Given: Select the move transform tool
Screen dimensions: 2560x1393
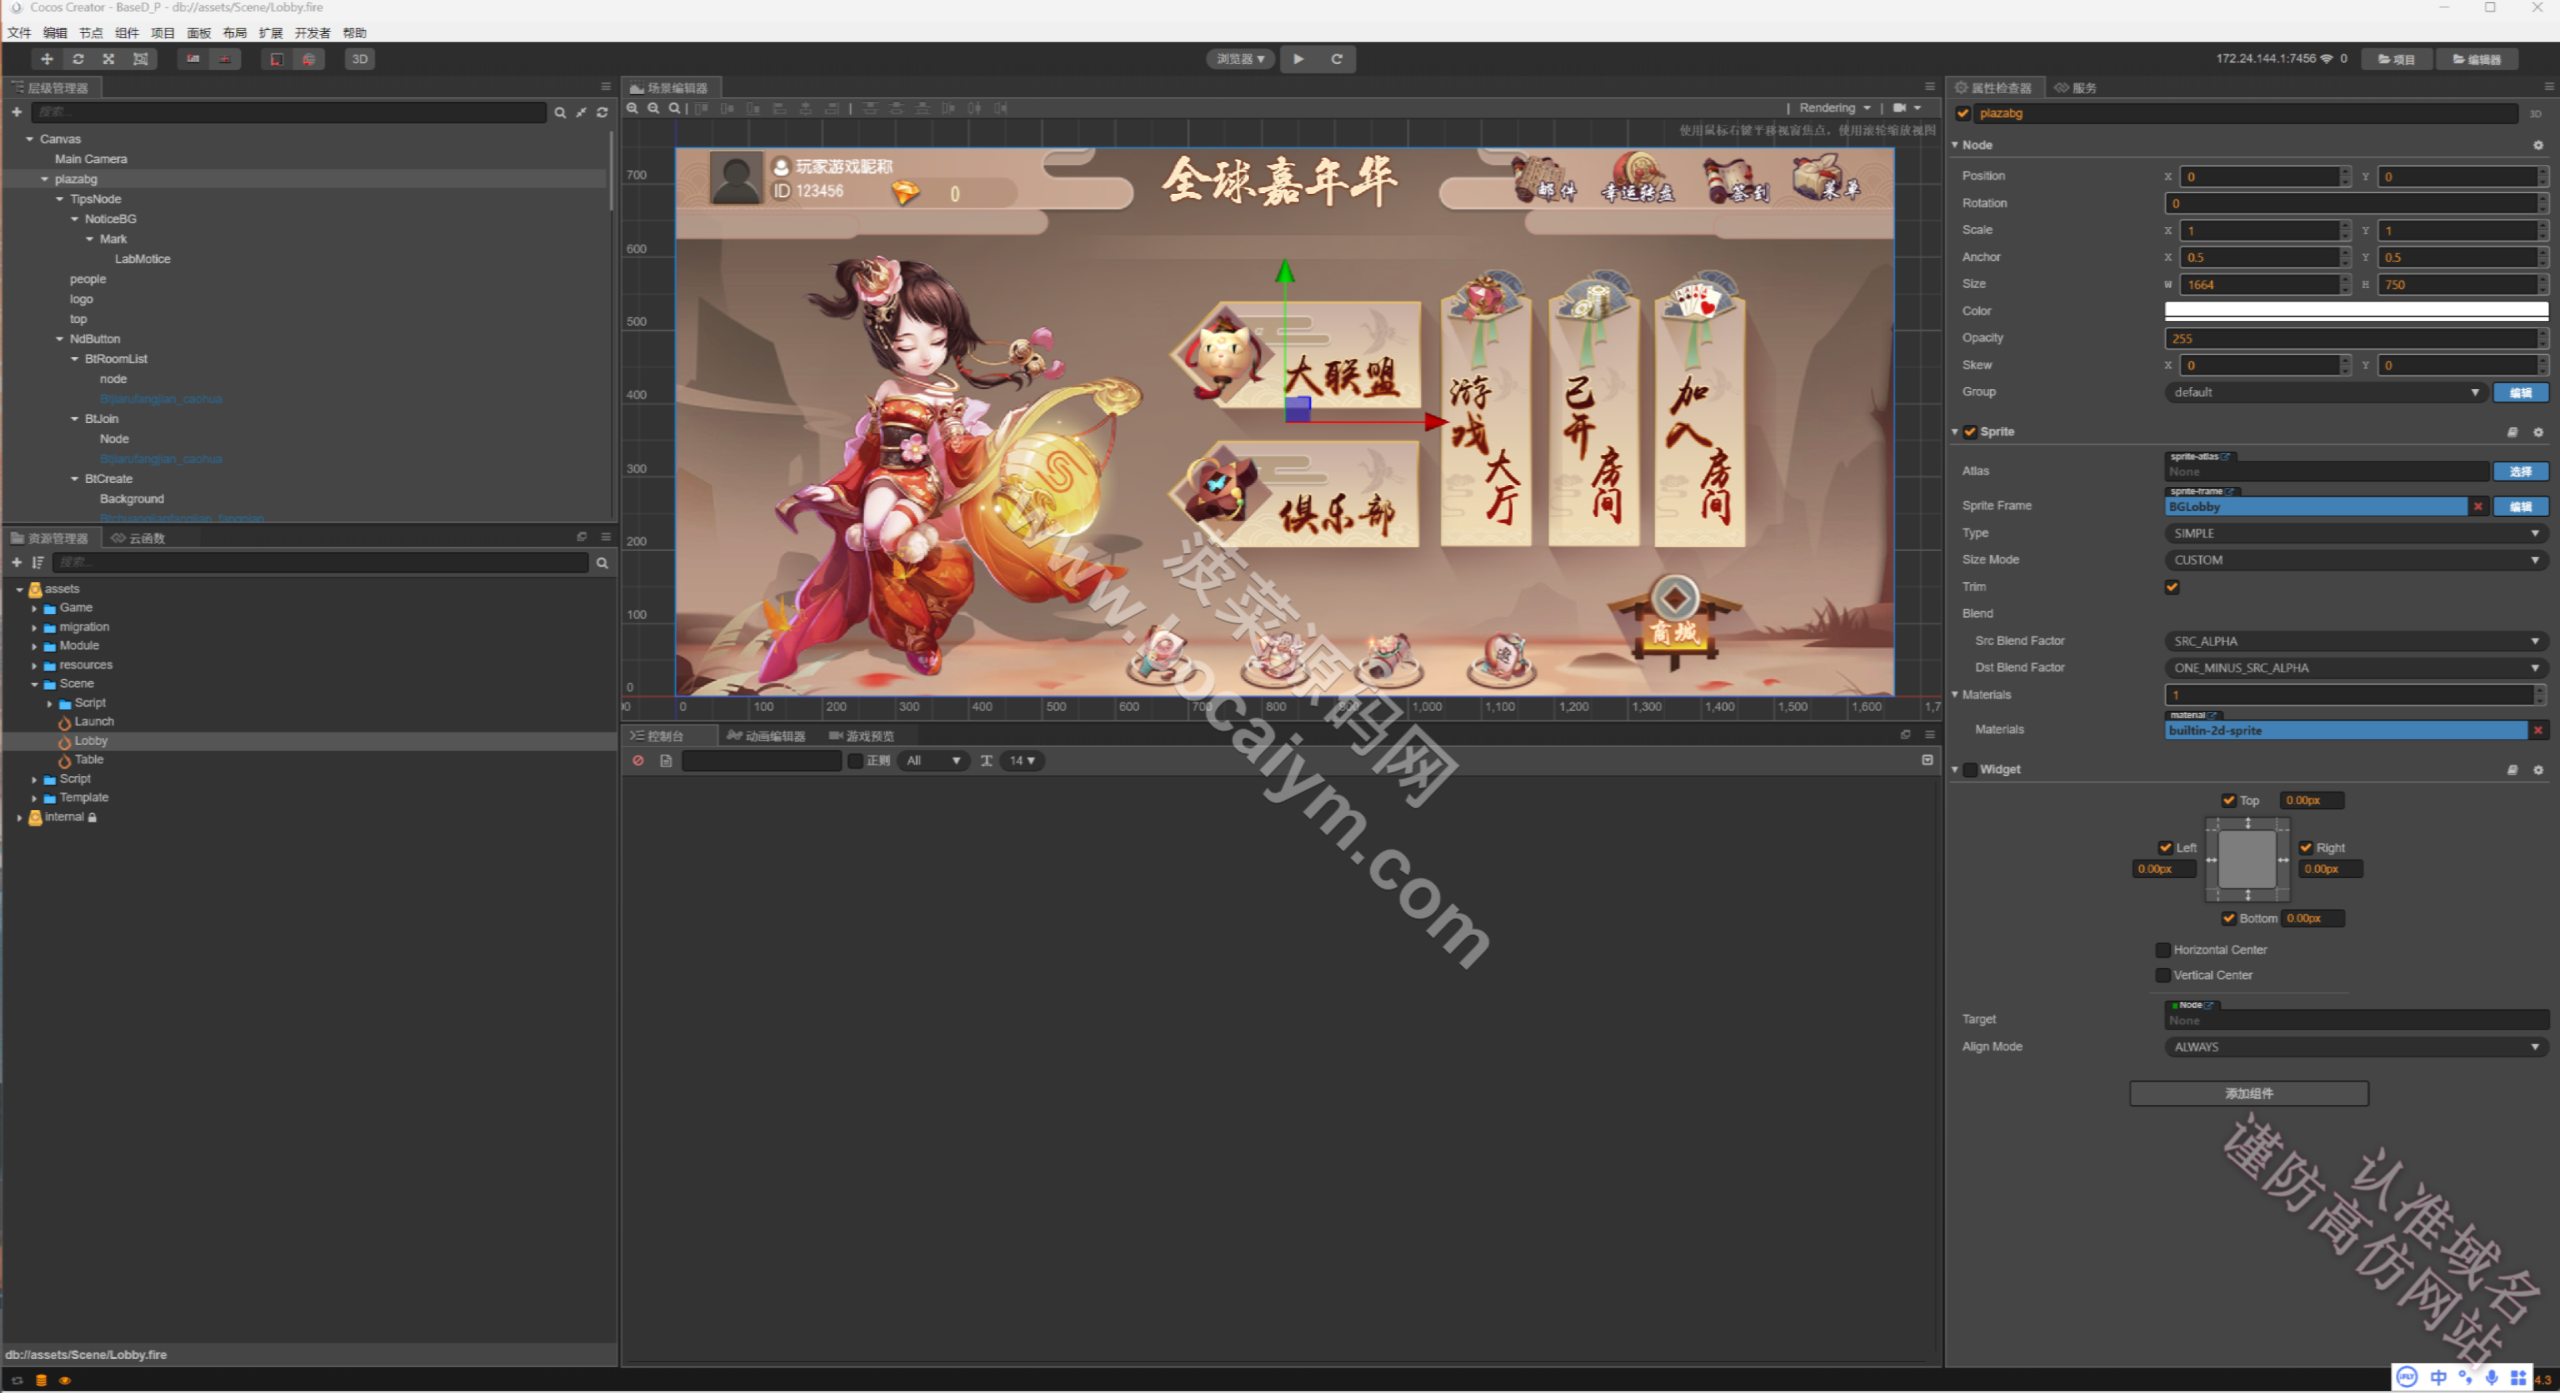Looking at the screenshot, I should tap(47, 59).
